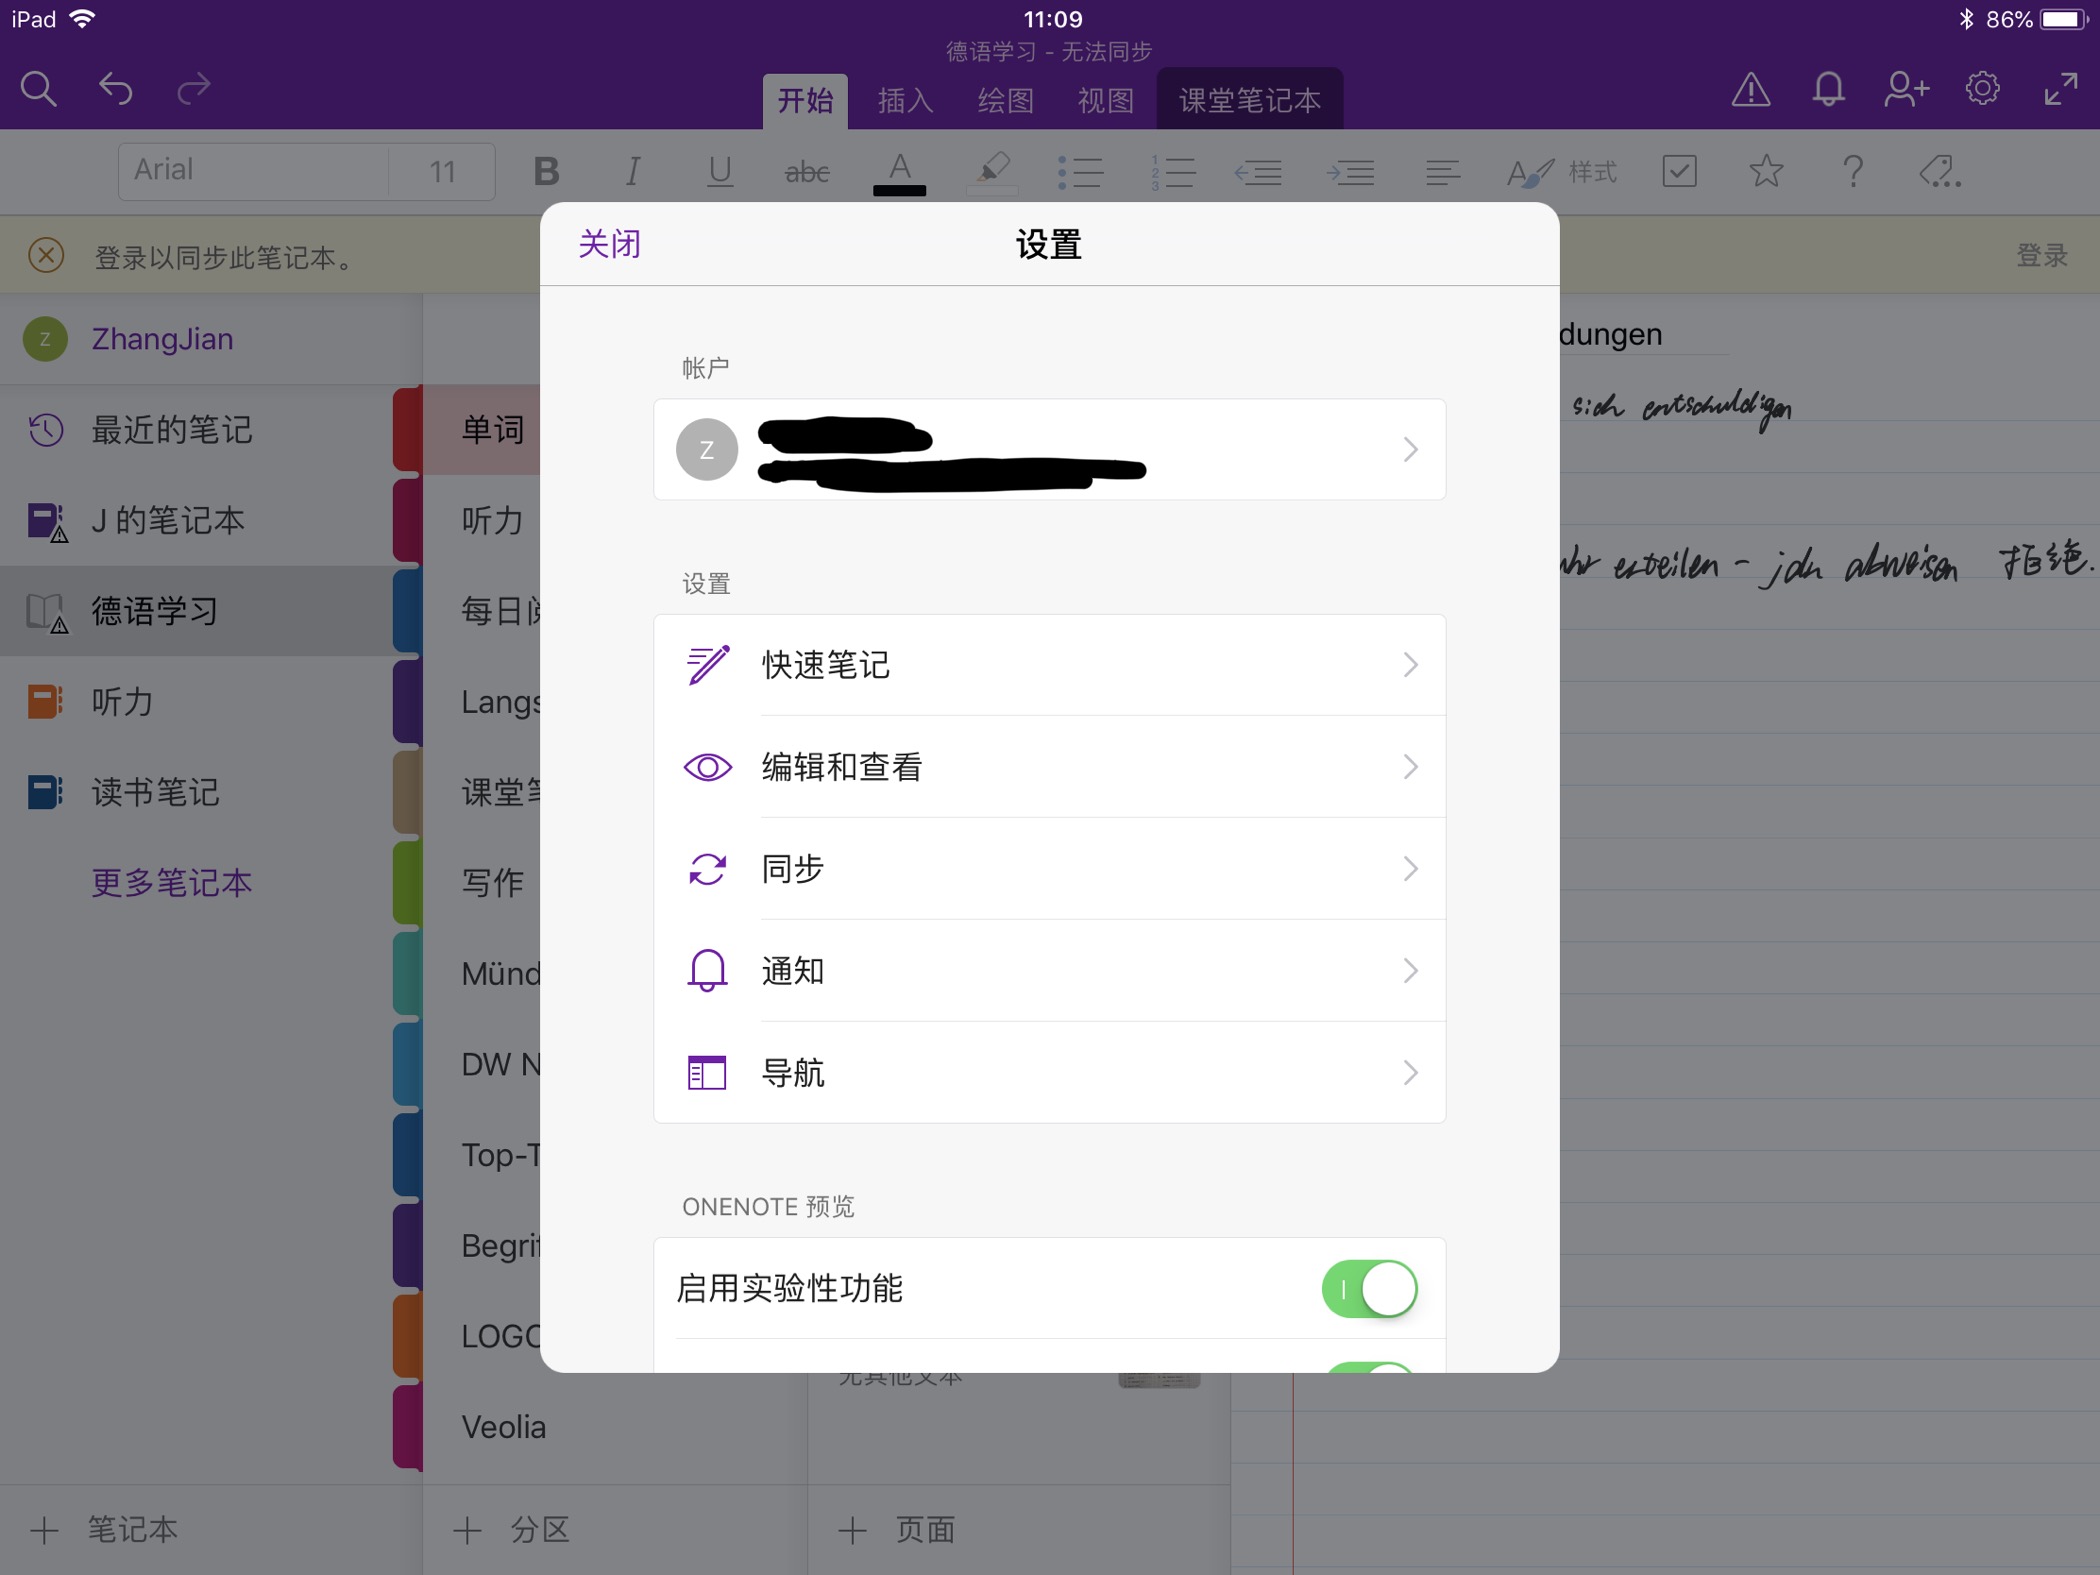Open 通知 settings row
Screen dimensions: 2100x1575
tap(1050, 971)
